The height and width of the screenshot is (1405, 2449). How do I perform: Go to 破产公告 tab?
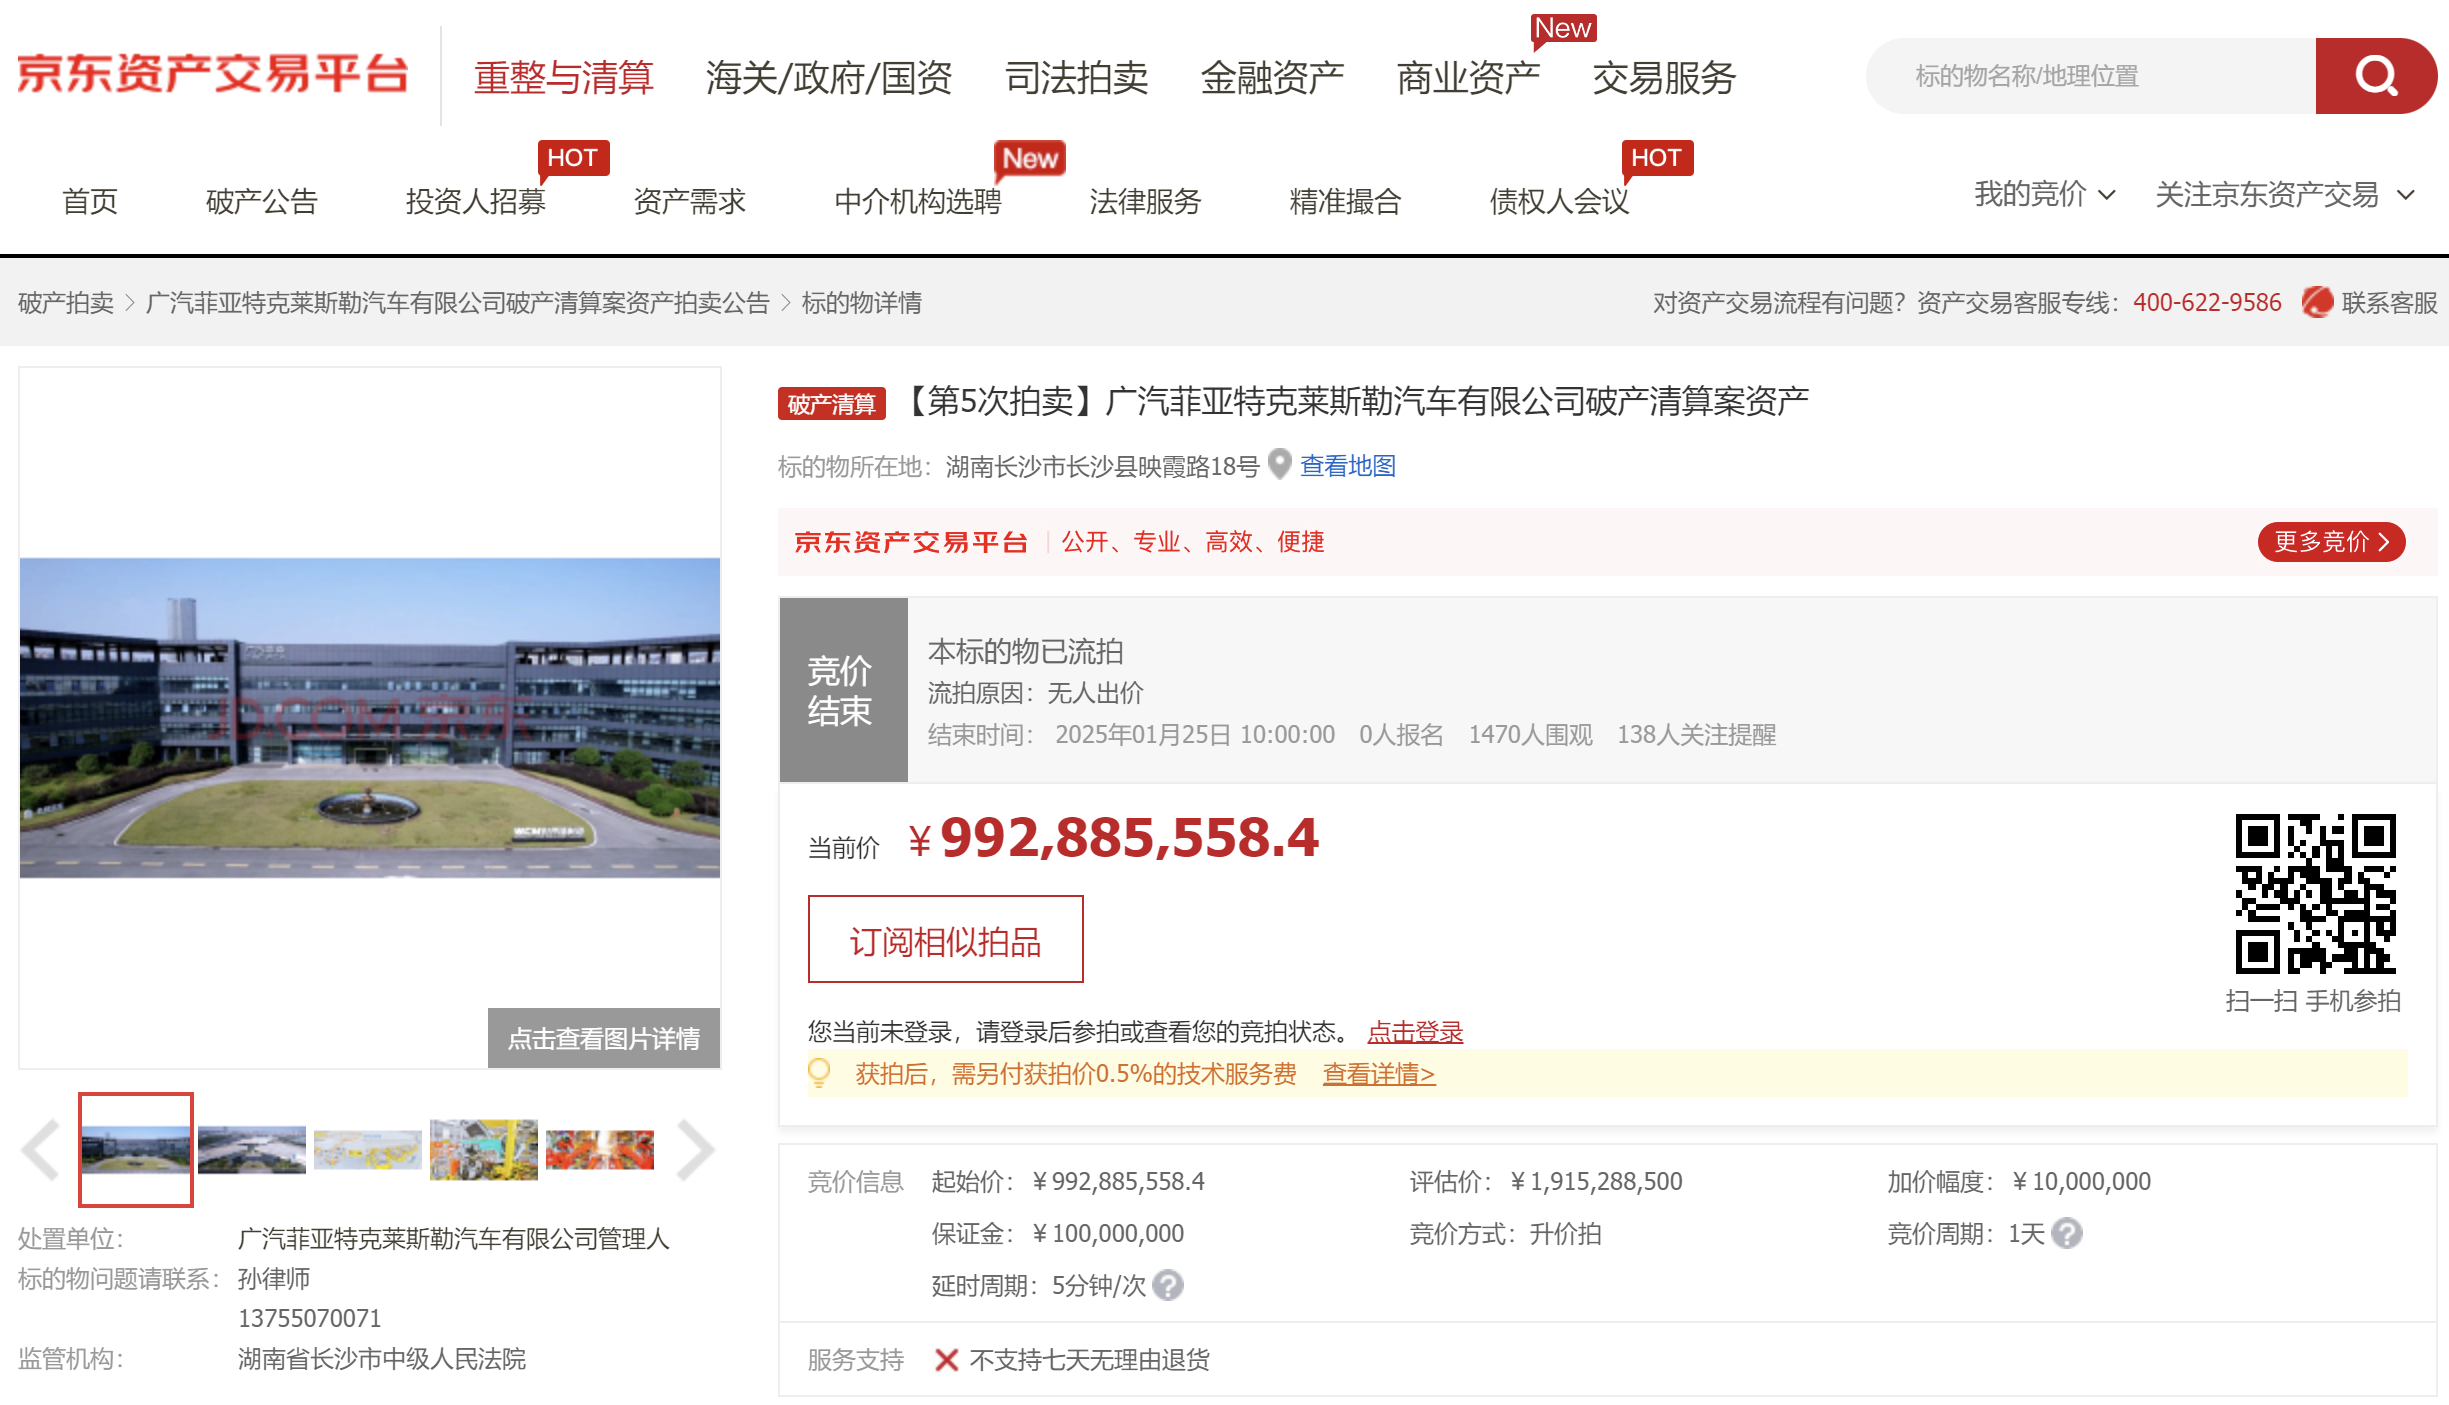(262, 201)
